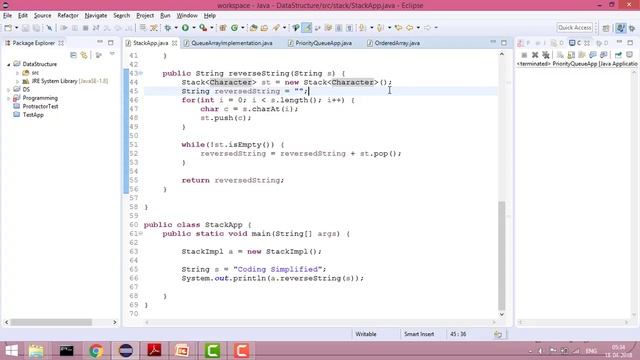Click the Run Last Tool (external tools) icon
Screen dimensions: 640x360
click(203, 28)
